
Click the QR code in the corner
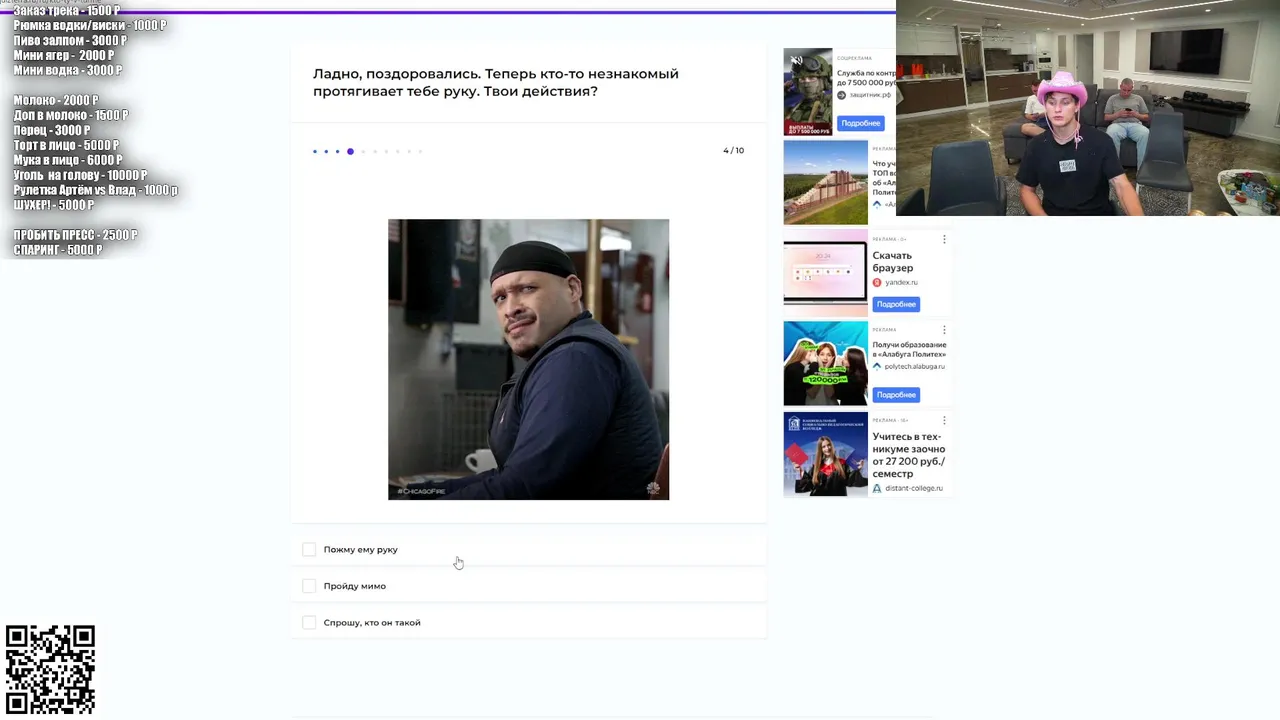click(50, 670)
